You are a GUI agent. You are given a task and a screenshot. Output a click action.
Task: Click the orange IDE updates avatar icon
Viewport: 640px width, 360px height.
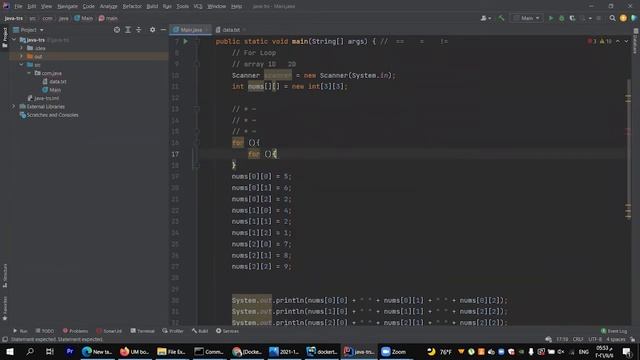click(x=623, y=18)
